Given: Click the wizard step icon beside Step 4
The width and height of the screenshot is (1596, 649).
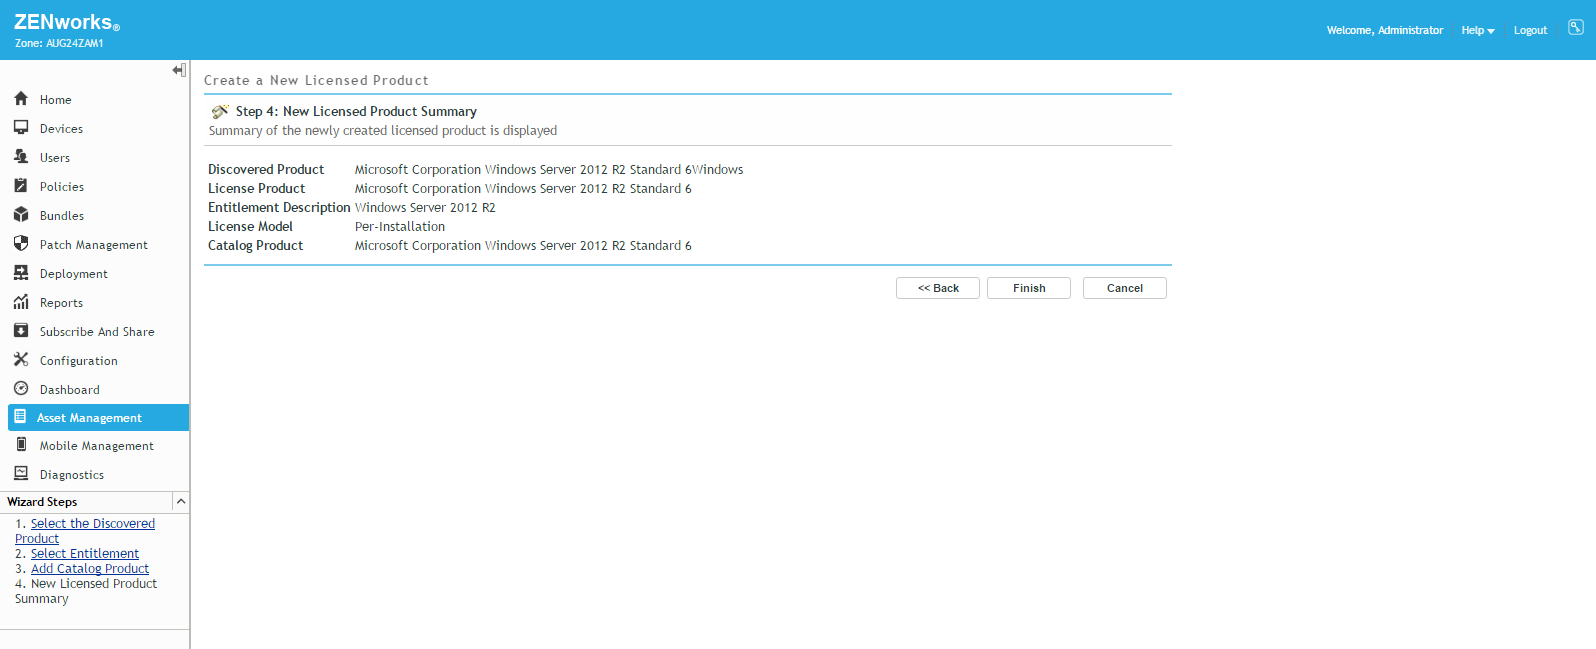Looking at the screenshot, I should 220,111.
